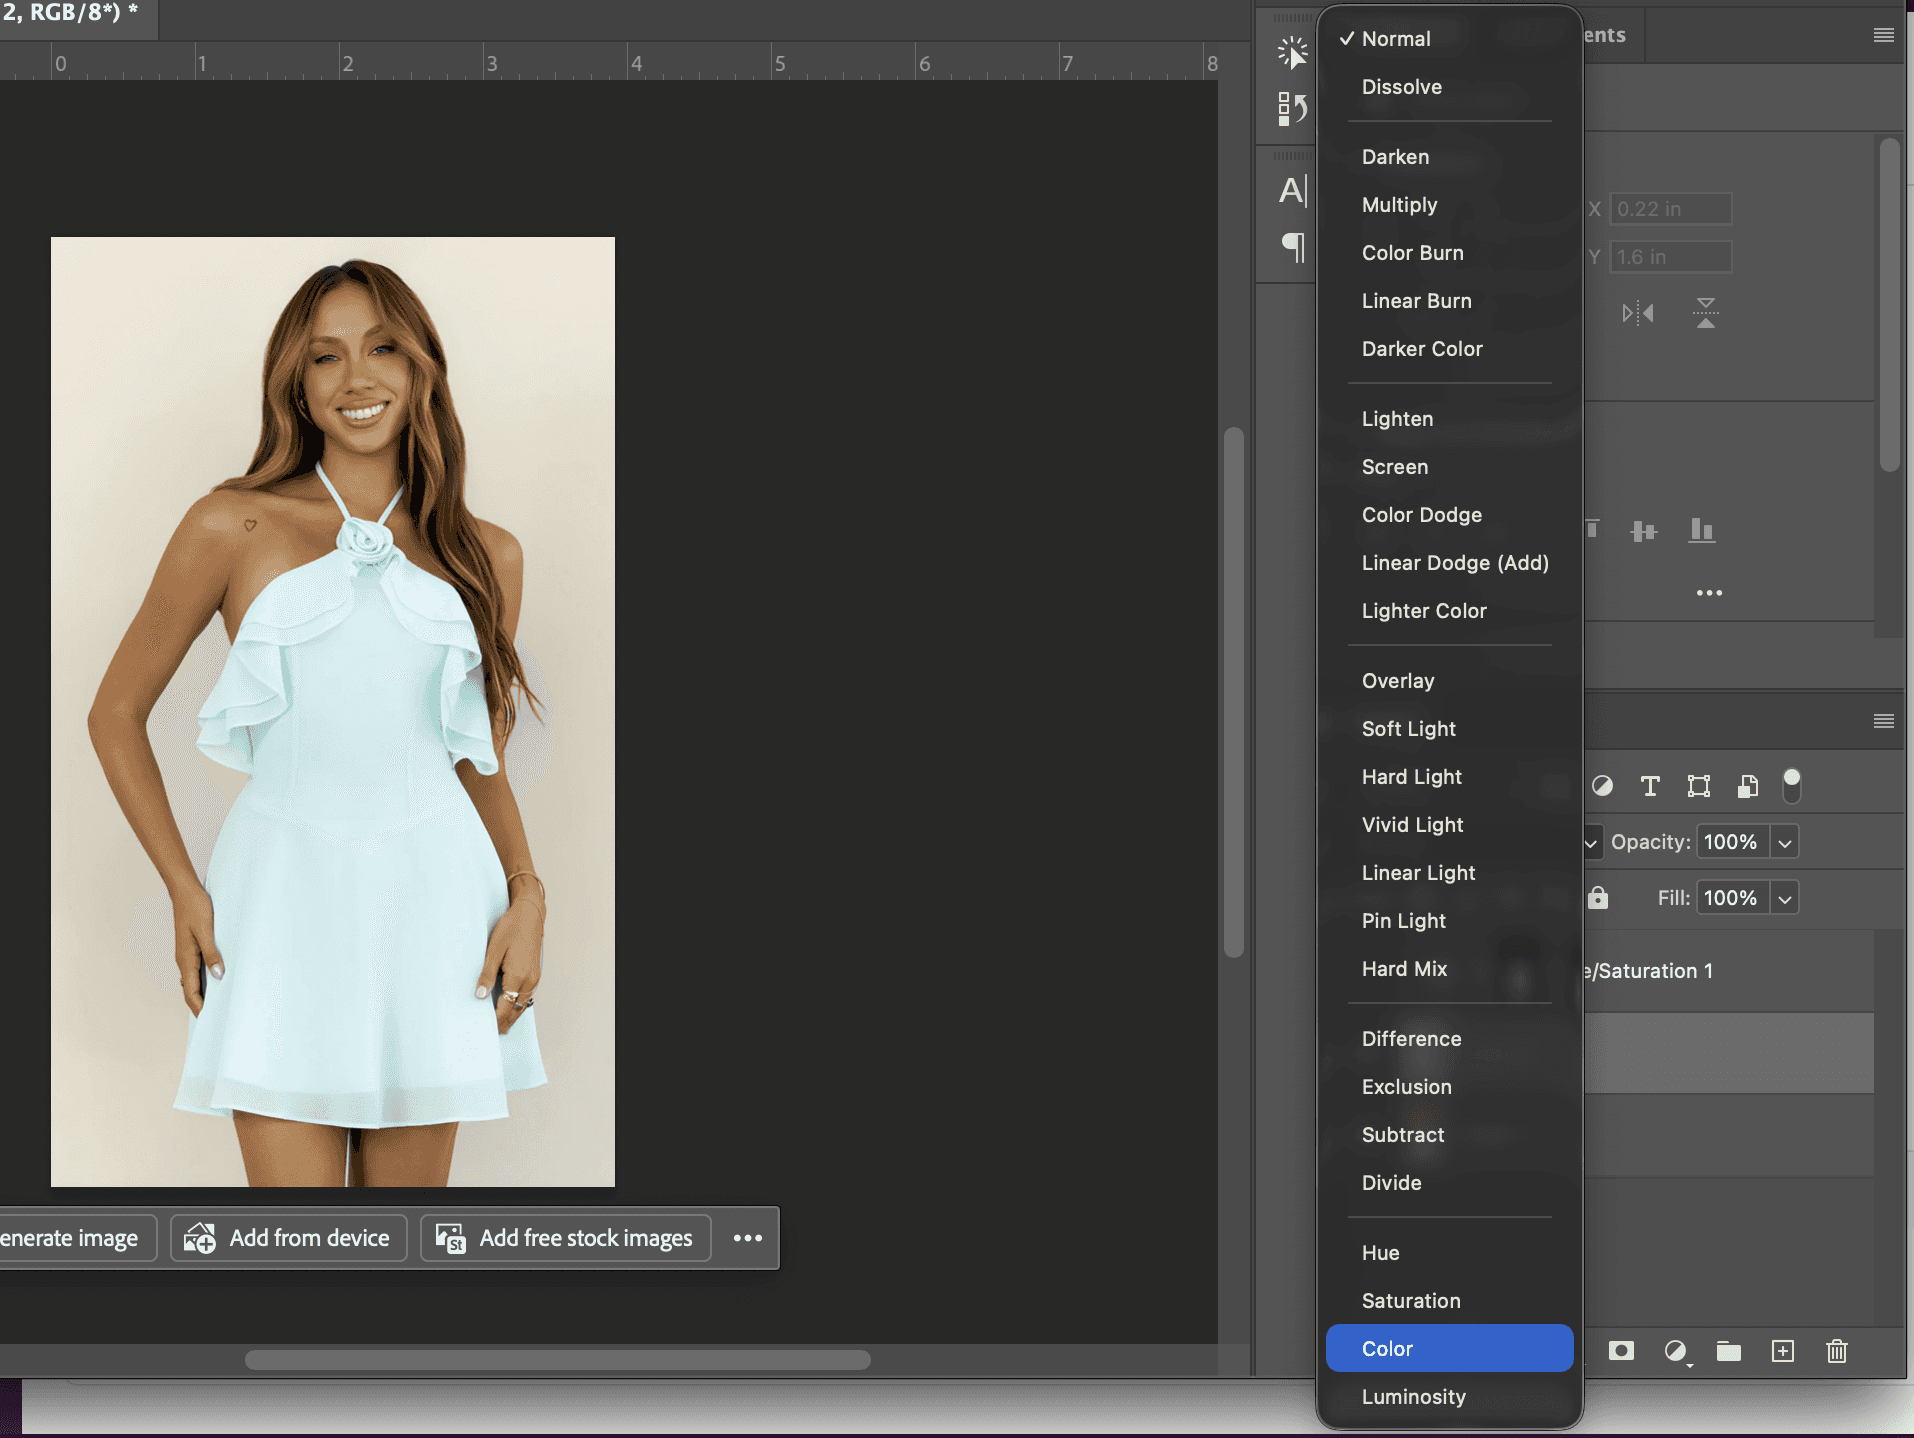The image size is (1914, 1438).
Task: Select the Hue blend mode
Action: click(x=1449, y=1252)
